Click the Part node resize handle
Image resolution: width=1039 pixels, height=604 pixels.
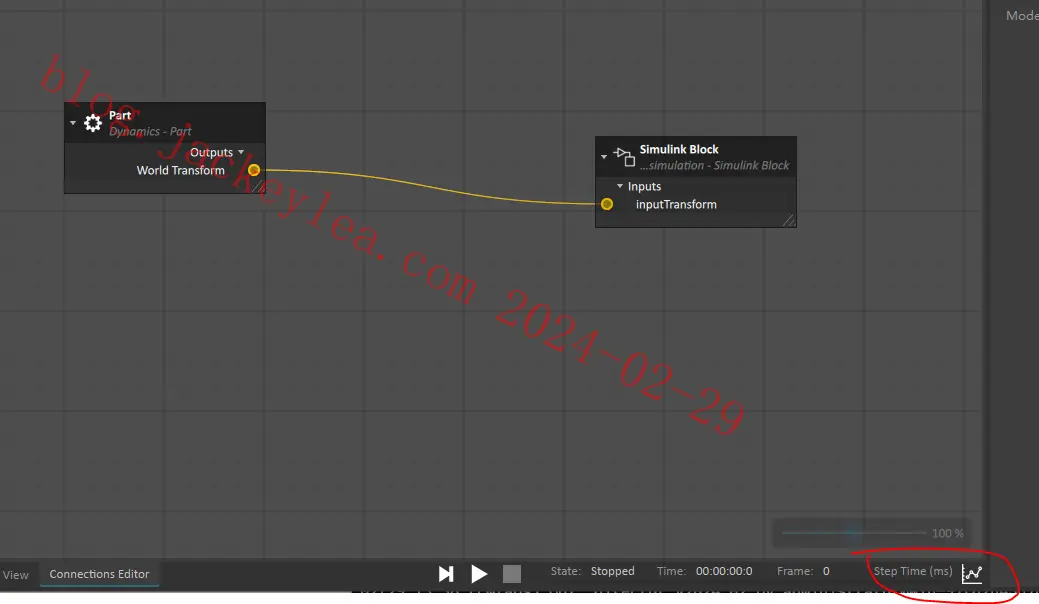tap(259, 187)
